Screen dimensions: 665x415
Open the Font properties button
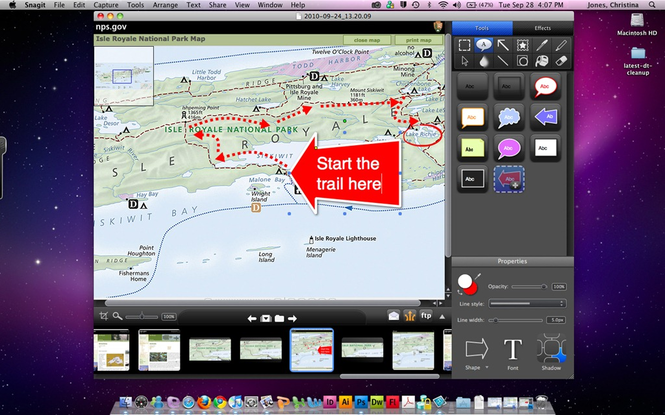(x=513, y=353)
